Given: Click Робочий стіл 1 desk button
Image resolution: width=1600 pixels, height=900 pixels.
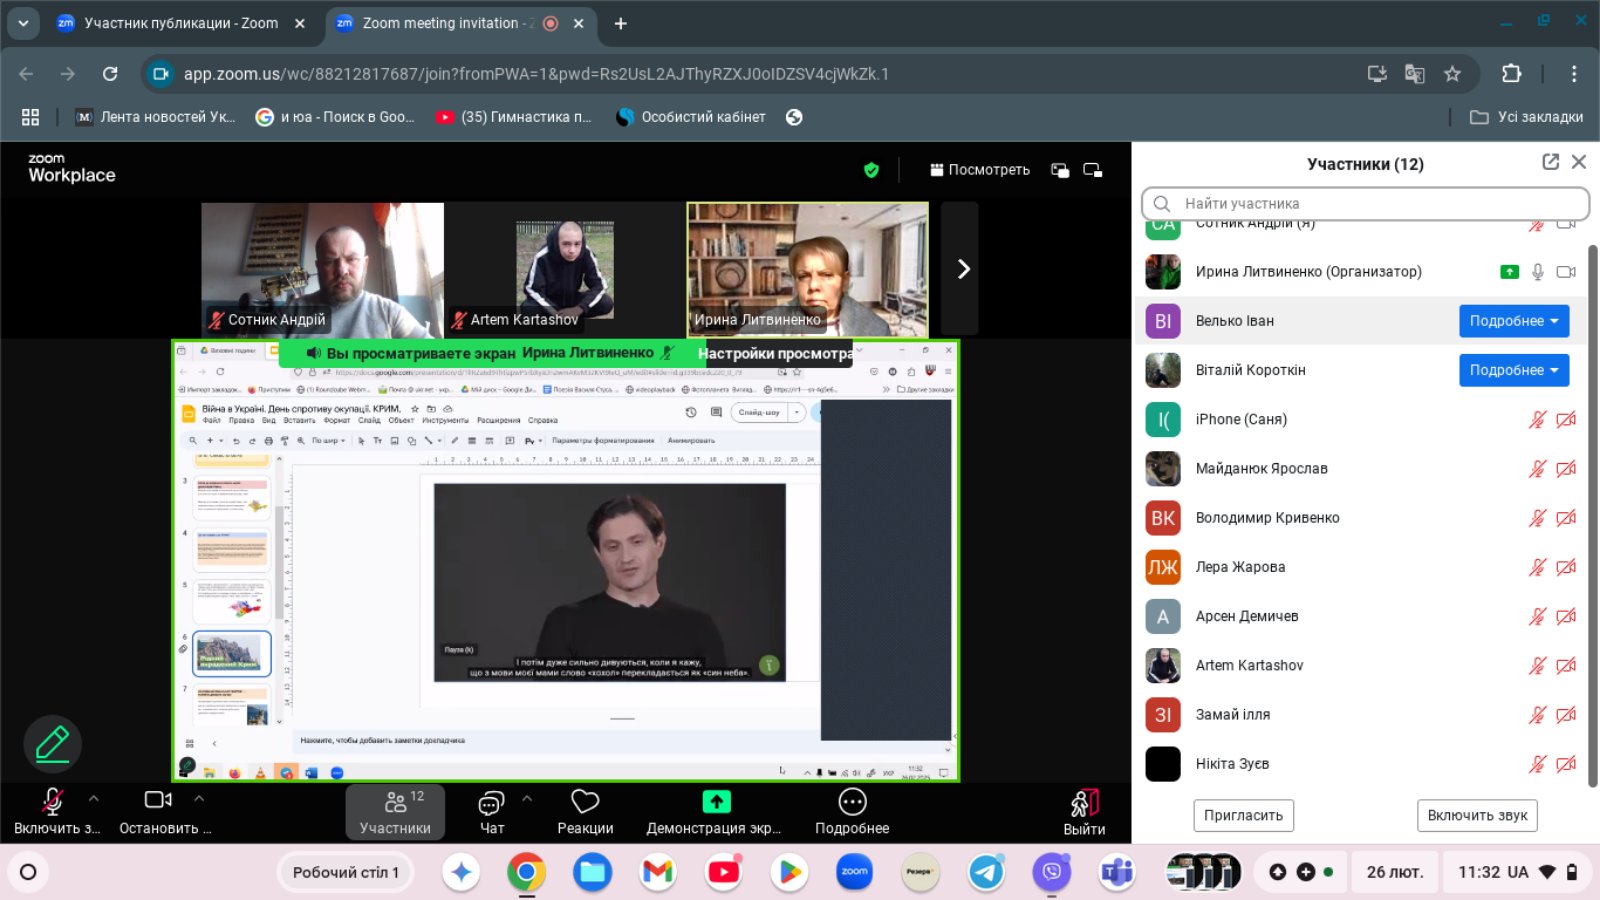Looking at the screenshot, I should pos(346,872).
